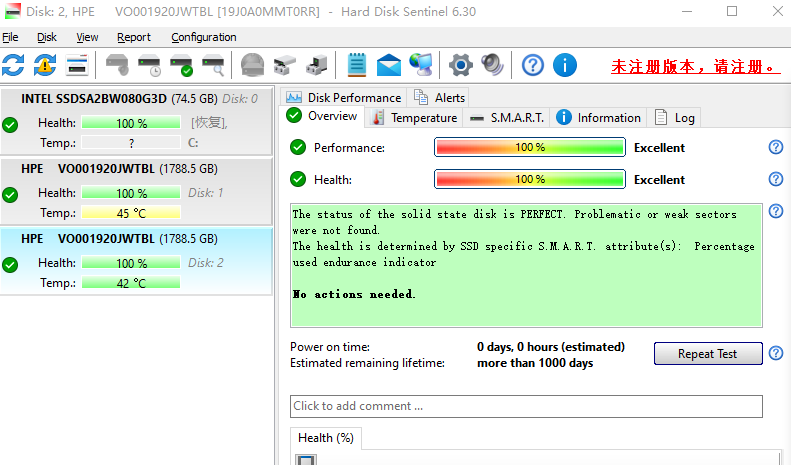Open the report notebook toolbar icon

pyautogui.click(x=357, y=66)
